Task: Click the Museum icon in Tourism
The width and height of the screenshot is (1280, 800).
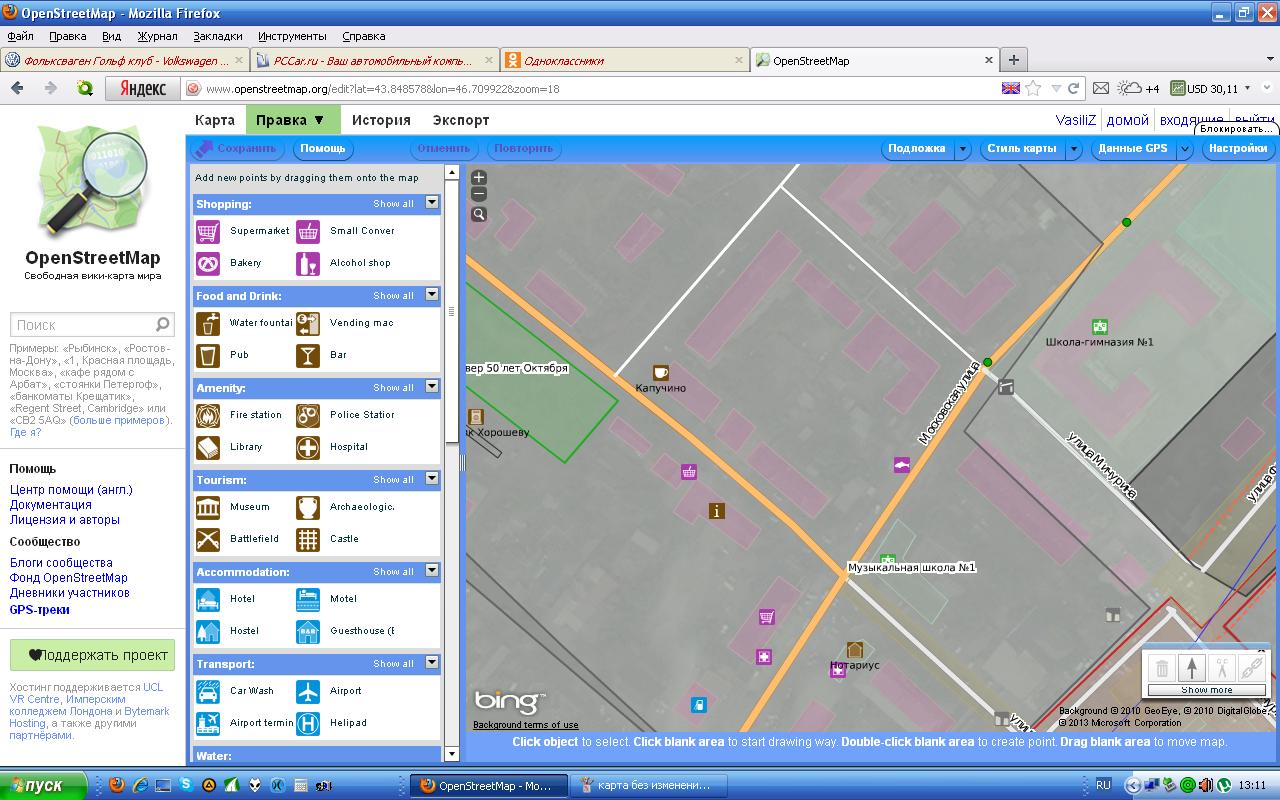Action: [x=208, y=507]
